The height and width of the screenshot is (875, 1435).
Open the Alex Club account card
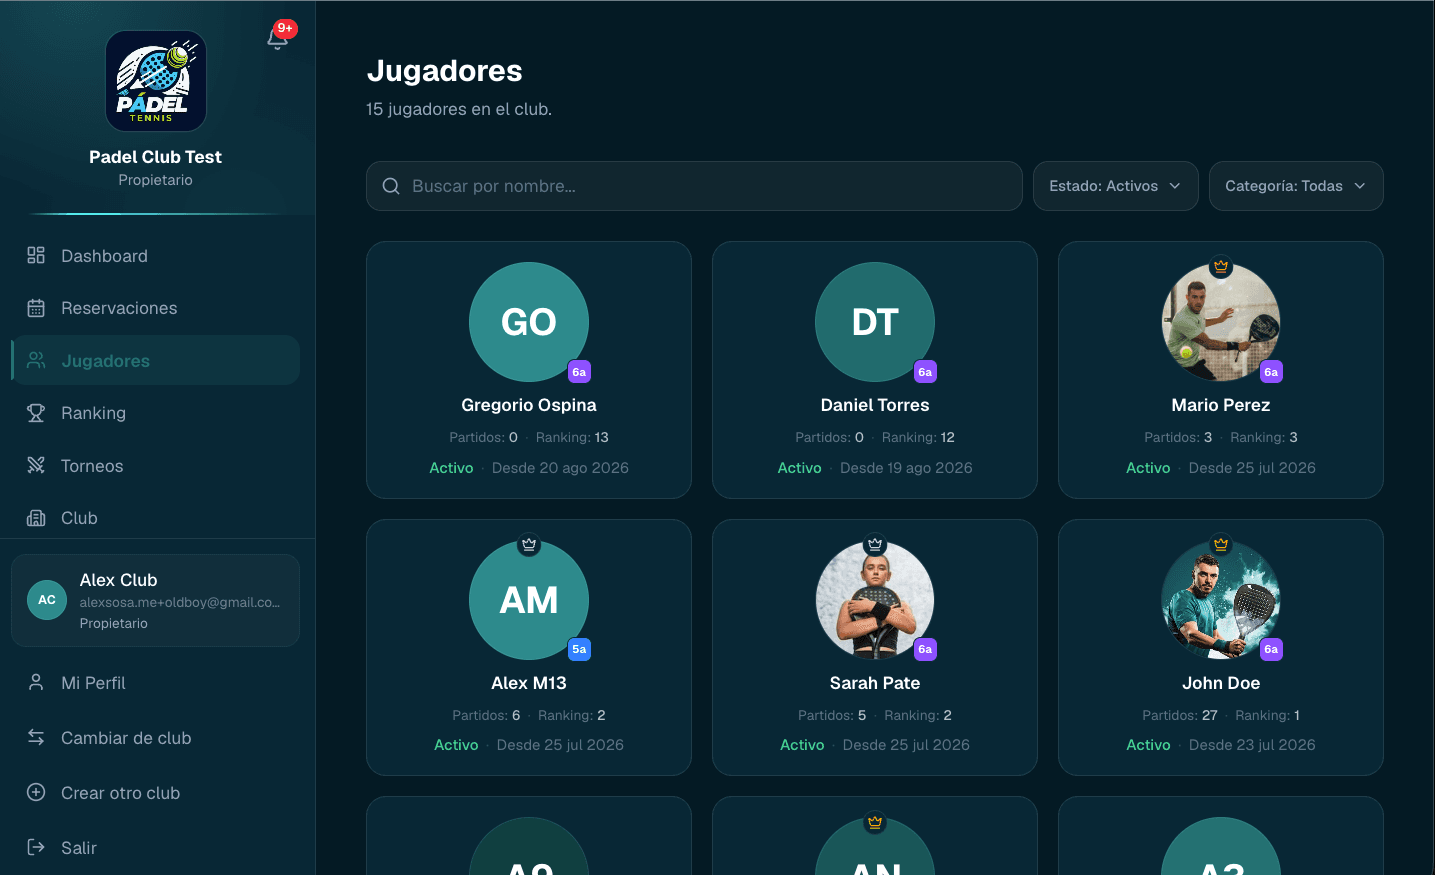click(x=155, y=600)
